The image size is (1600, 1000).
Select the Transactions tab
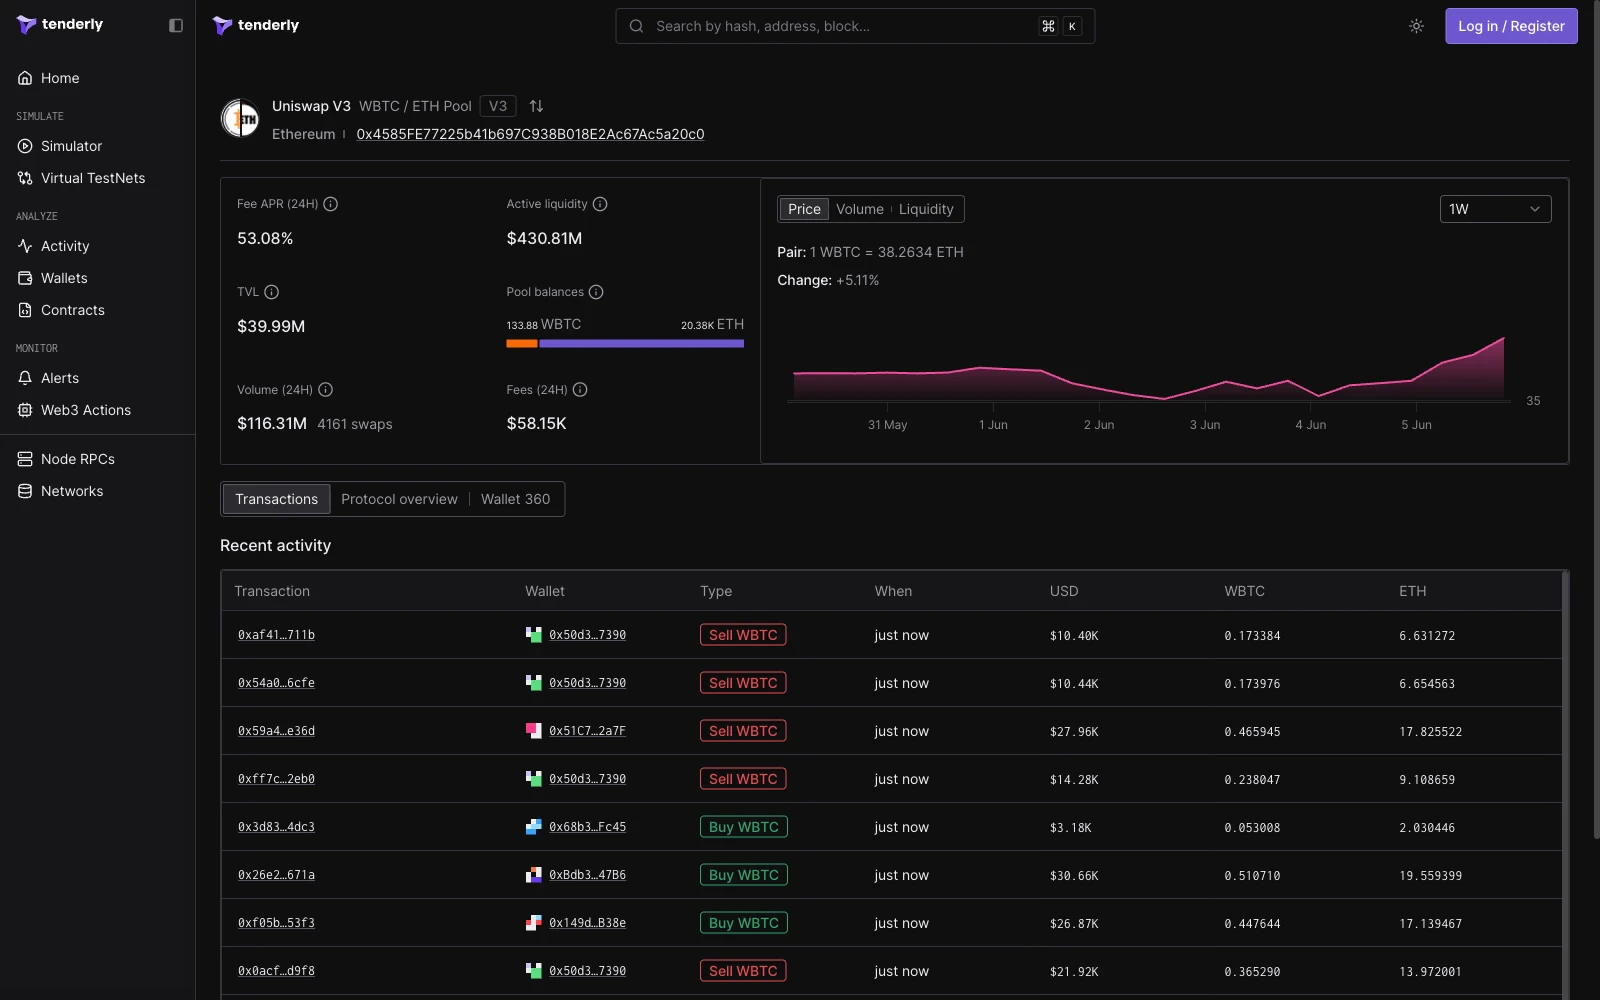tap(276, 499)
